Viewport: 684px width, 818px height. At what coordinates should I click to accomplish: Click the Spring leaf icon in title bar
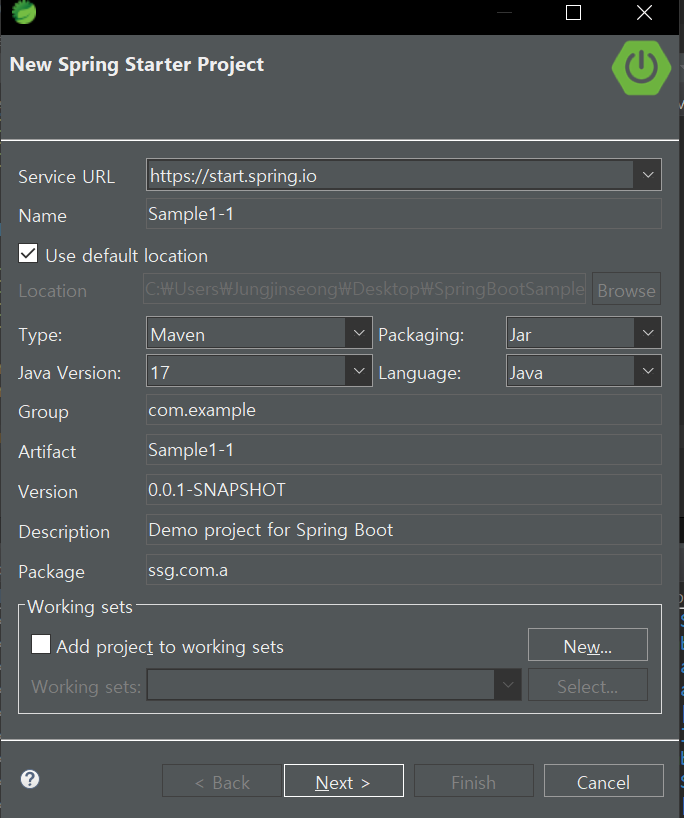24,12
